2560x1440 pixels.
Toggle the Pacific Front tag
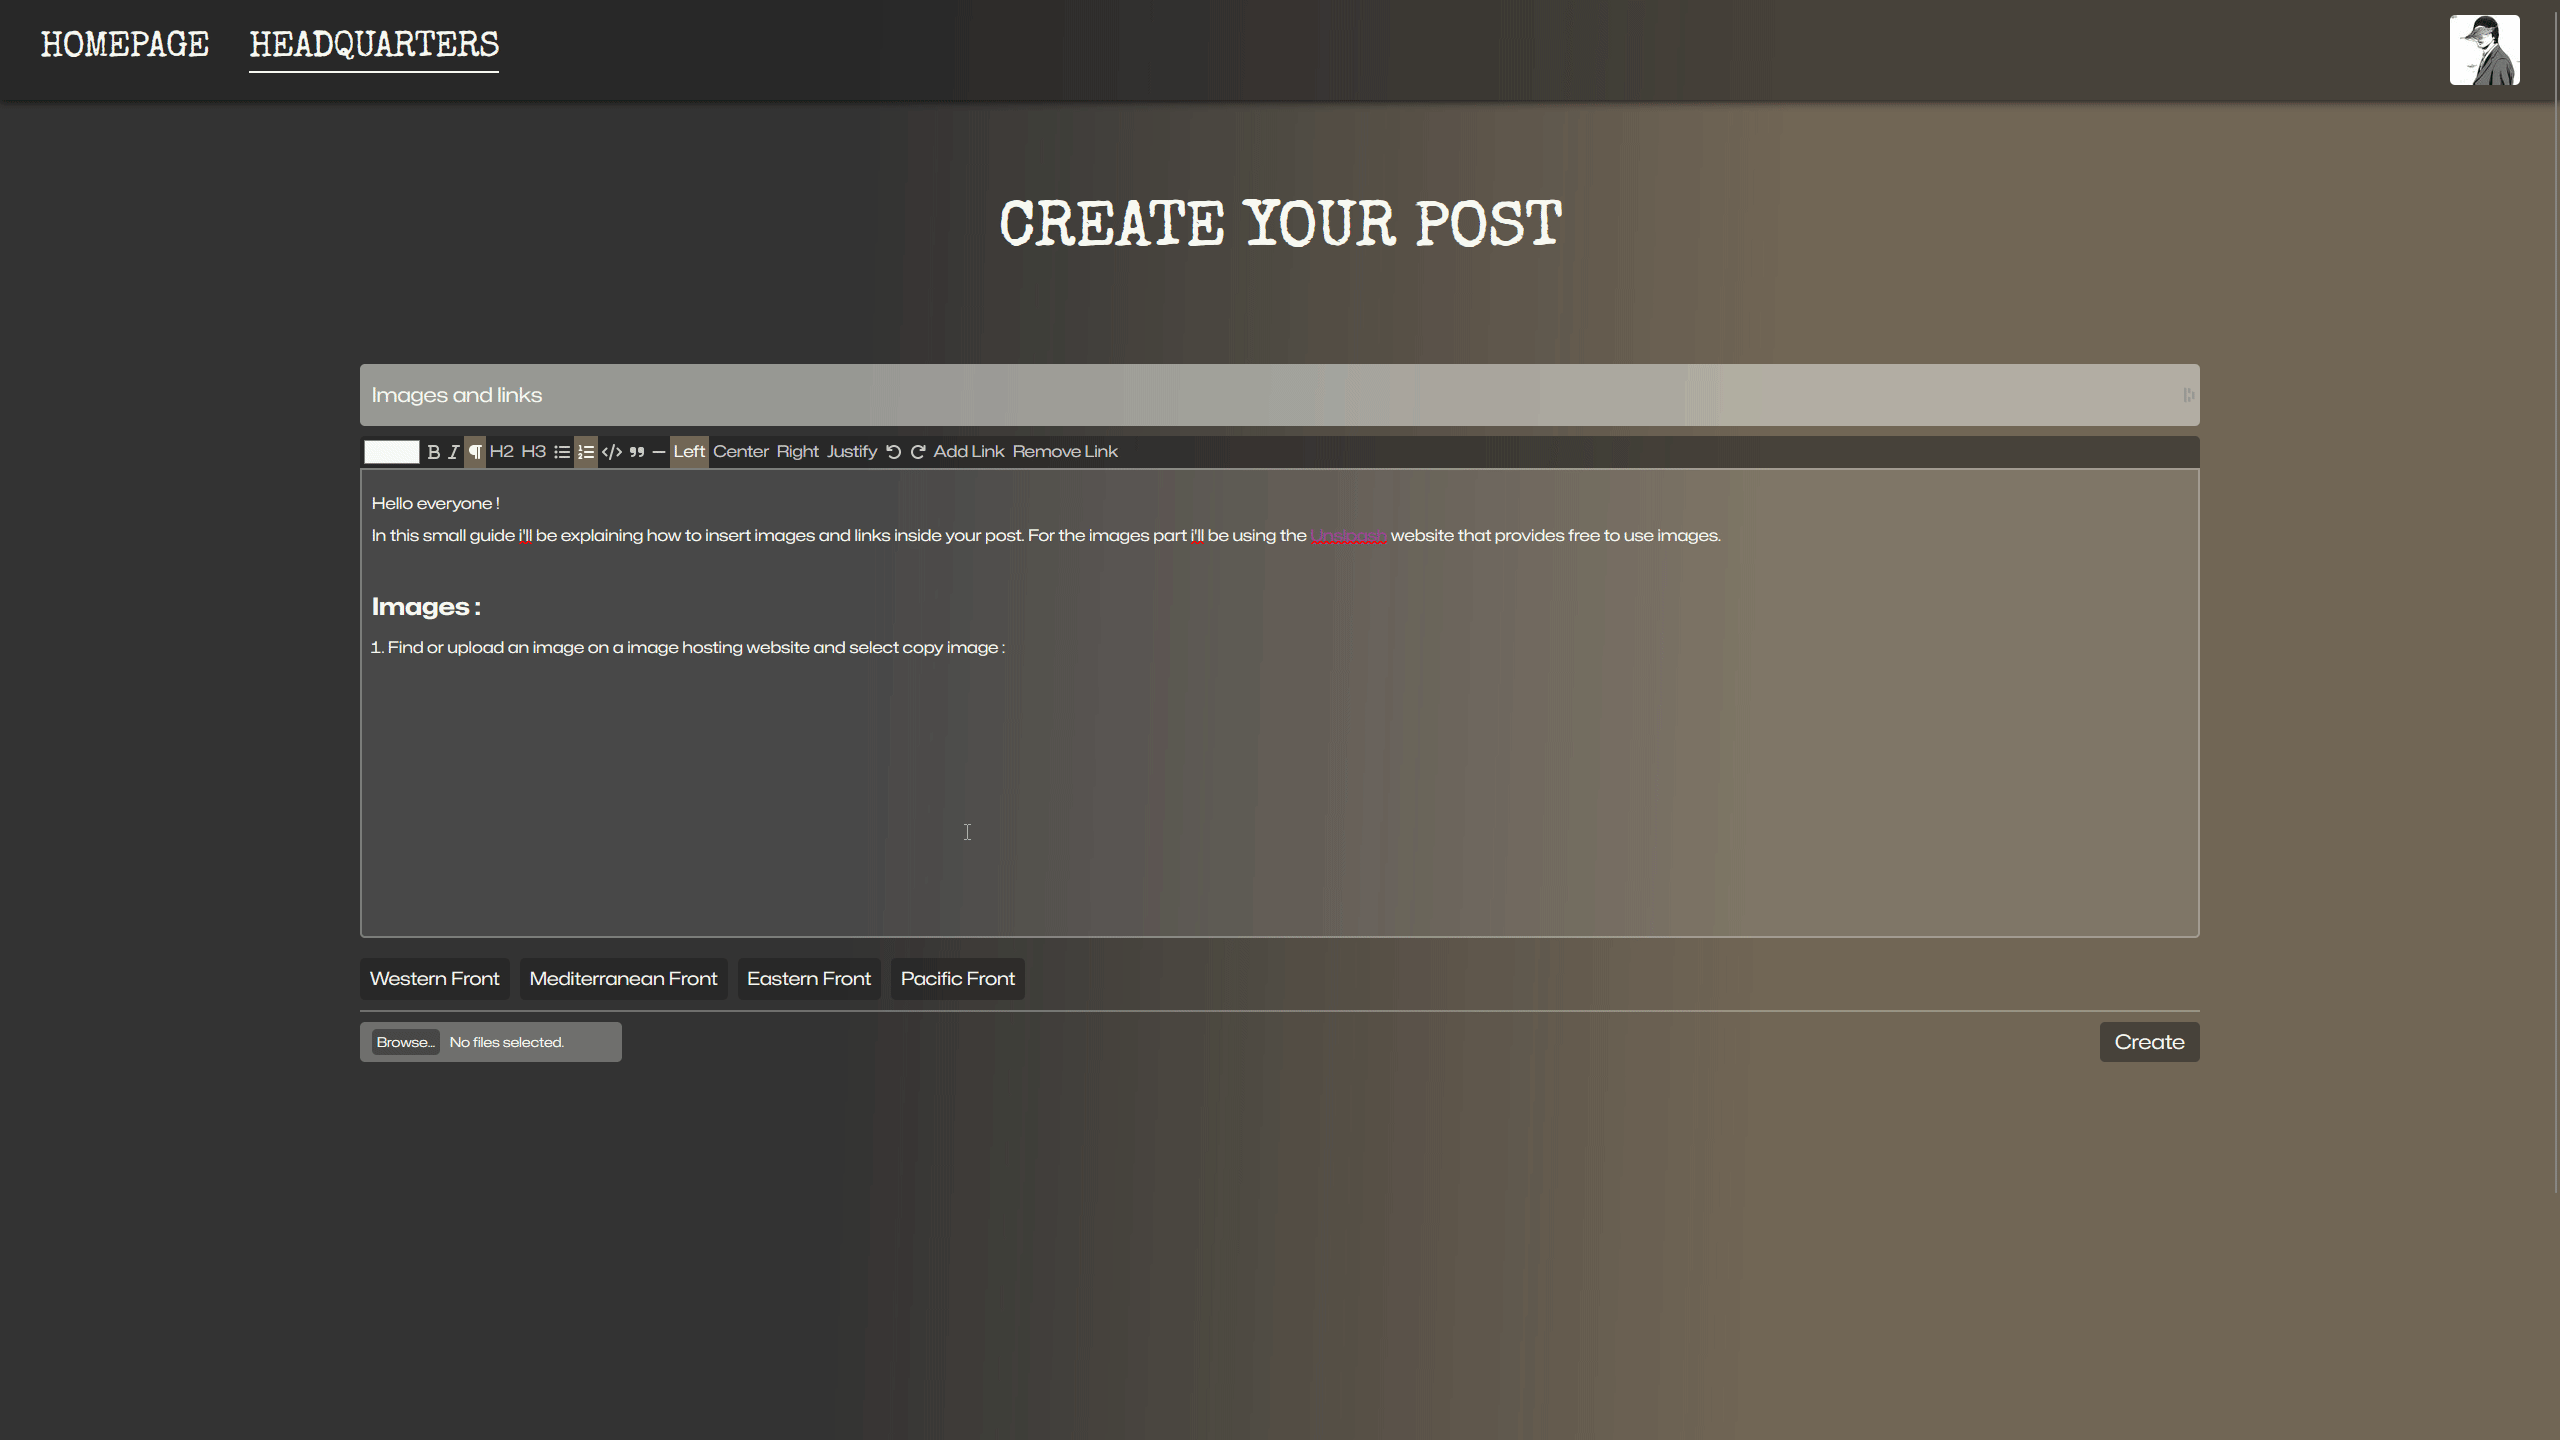coord(957,979)
